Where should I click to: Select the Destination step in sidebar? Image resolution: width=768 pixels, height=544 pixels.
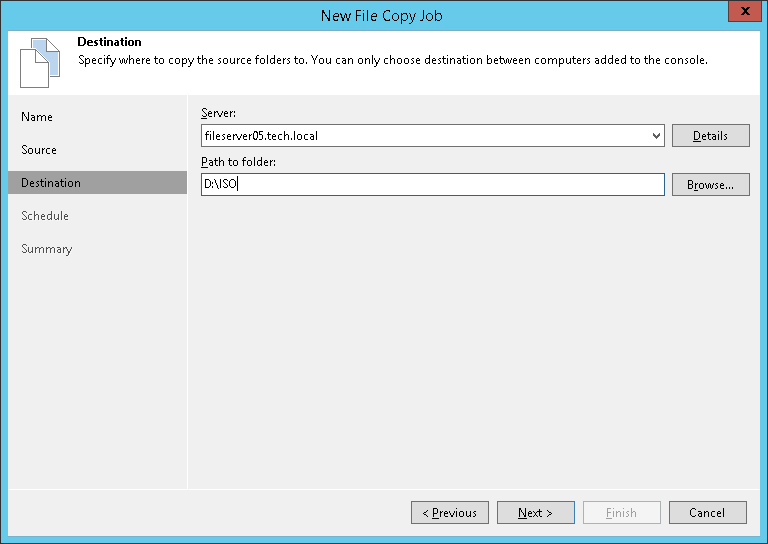[x=51, y=183]
